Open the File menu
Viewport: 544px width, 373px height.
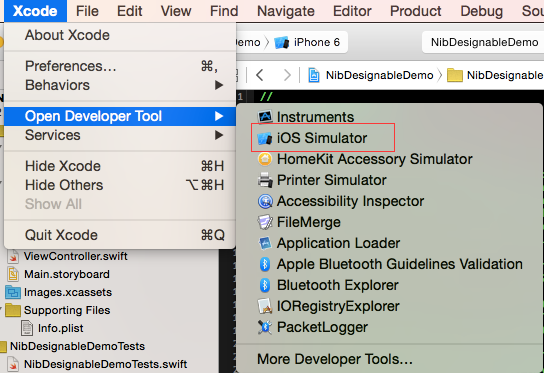pos(87,11)
